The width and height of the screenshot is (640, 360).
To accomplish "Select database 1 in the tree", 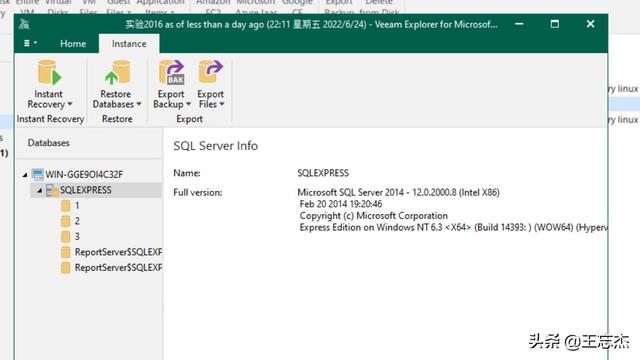I will point(70,205).
